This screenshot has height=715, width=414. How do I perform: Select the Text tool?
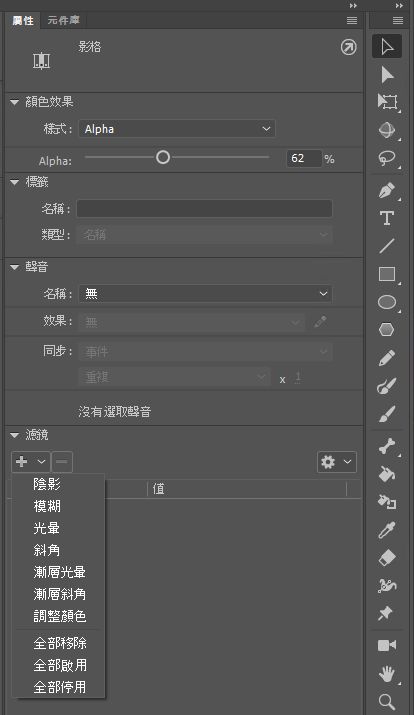(387, 218)
